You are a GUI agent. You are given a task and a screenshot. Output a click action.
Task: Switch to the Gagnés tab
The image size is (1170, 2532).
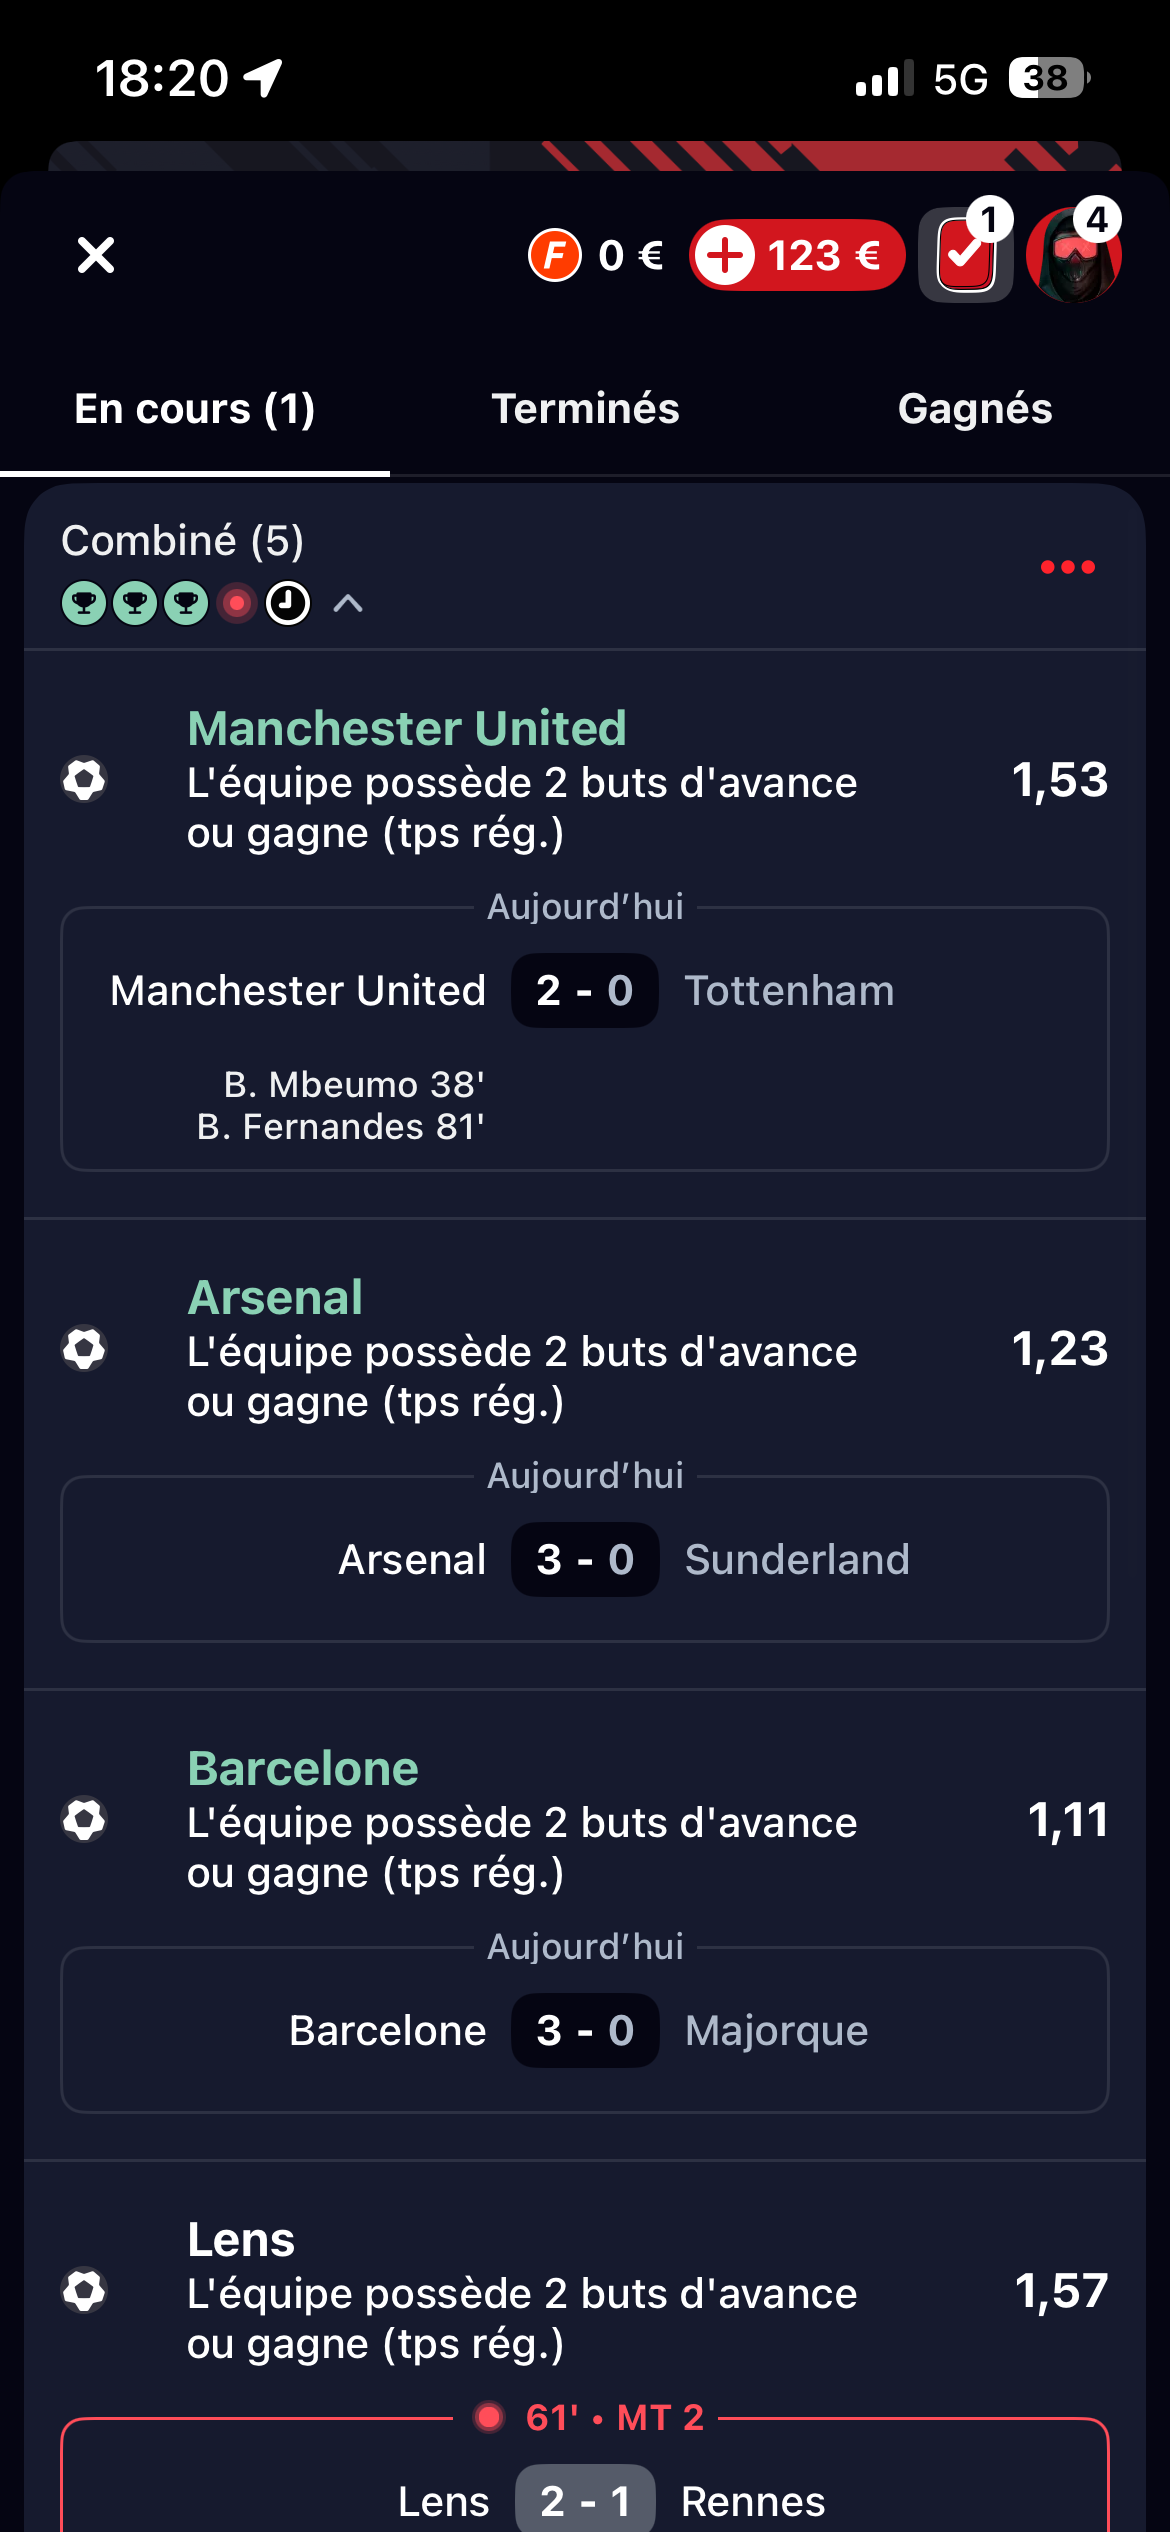point(975,409)
